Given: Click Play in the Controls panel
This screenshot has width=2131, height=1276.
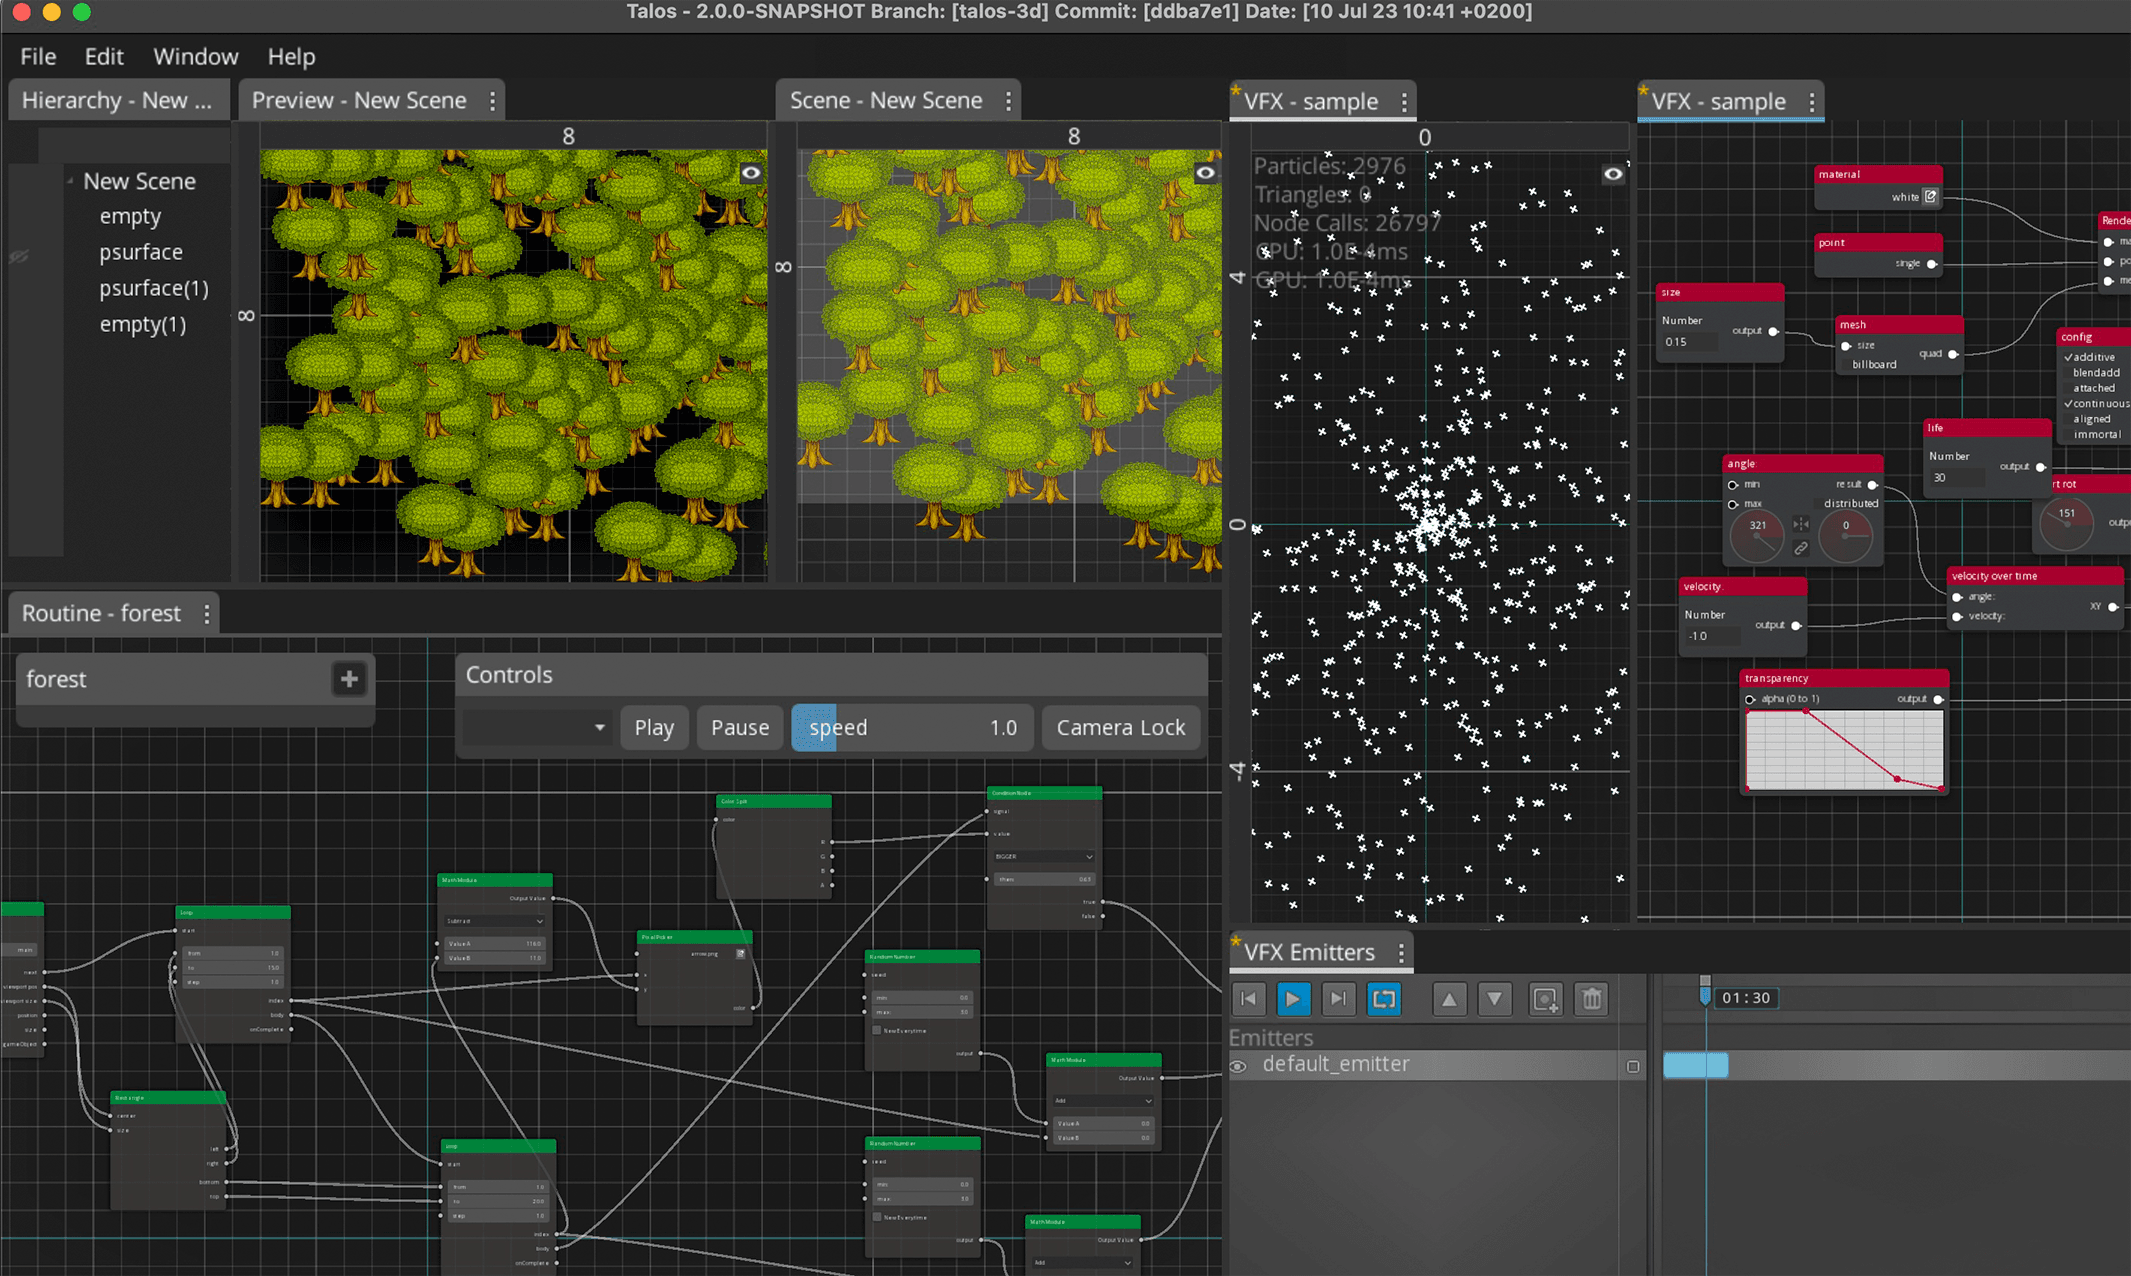Looking at the screenshot, I should pos(654,728).
